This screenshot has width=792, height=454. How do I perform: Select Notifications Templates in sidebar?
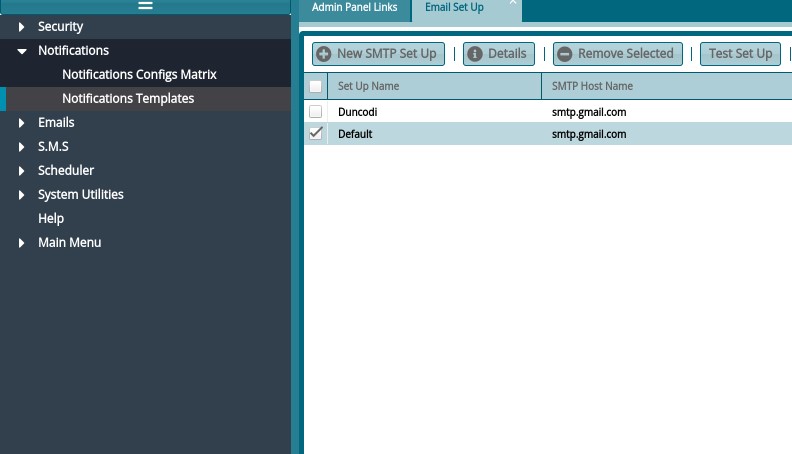(x=128, y=99)
